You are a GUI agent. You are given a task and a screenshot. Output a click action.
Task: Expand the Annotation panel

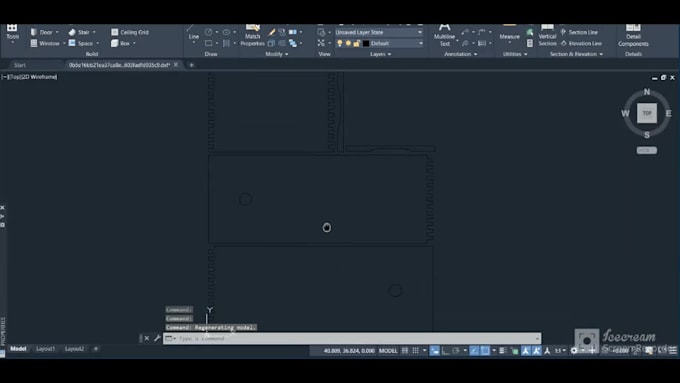click(x=461, y=54)
